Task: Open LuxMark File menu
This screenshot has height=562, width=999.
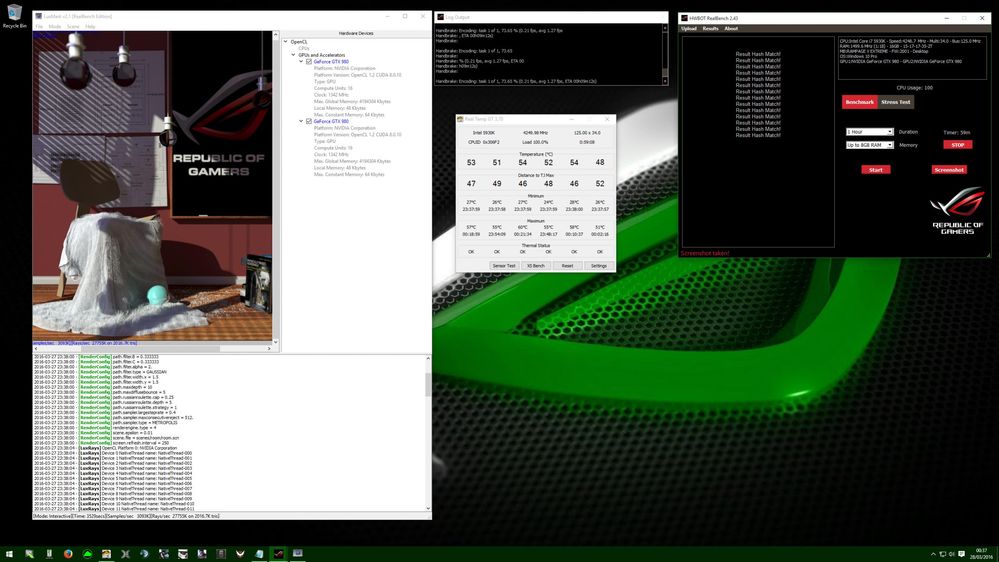Action: [x=39, y=27]
